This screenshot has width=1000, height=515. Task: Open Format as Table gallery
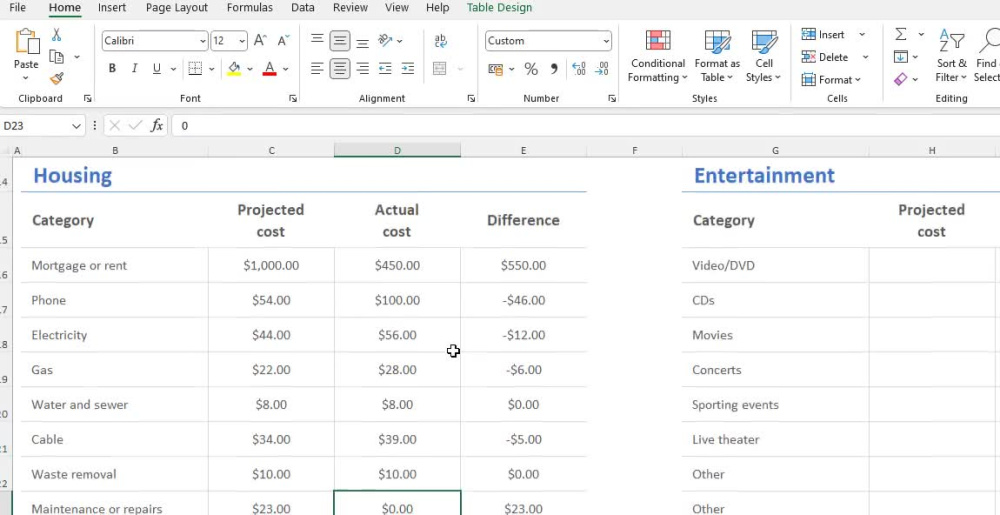click(x=717, y=56)
